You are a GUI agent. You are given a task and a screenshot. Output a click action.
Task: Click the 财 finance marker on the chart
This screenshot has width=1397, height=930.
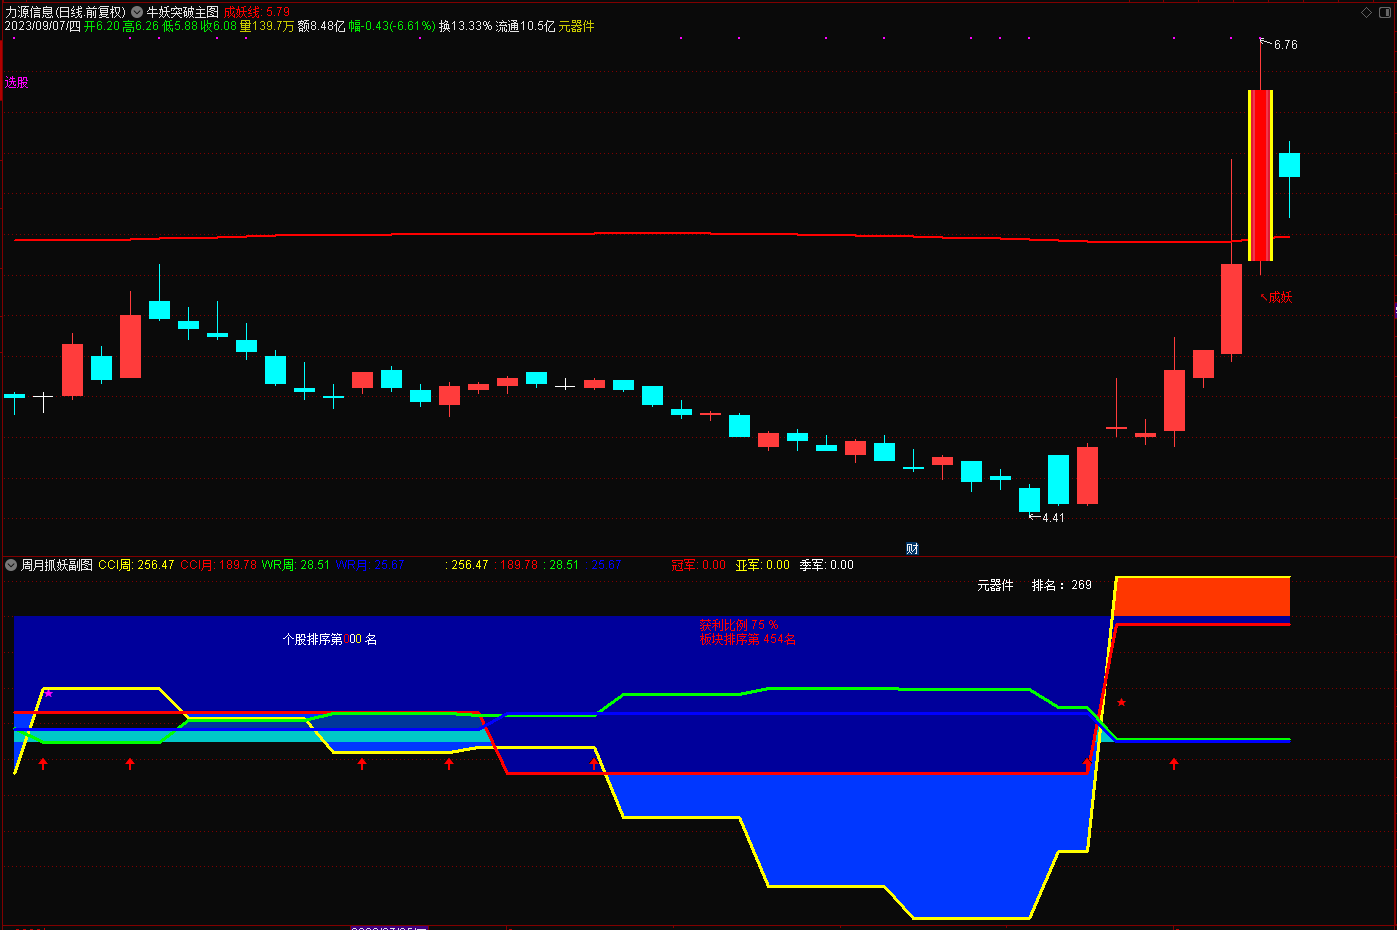[x=912, y=548]
